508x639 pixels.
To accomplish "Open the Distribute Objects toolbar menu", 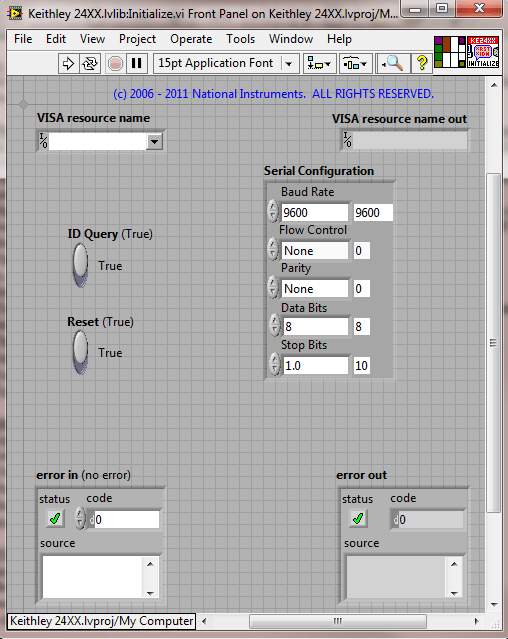I will pos(355,64).
